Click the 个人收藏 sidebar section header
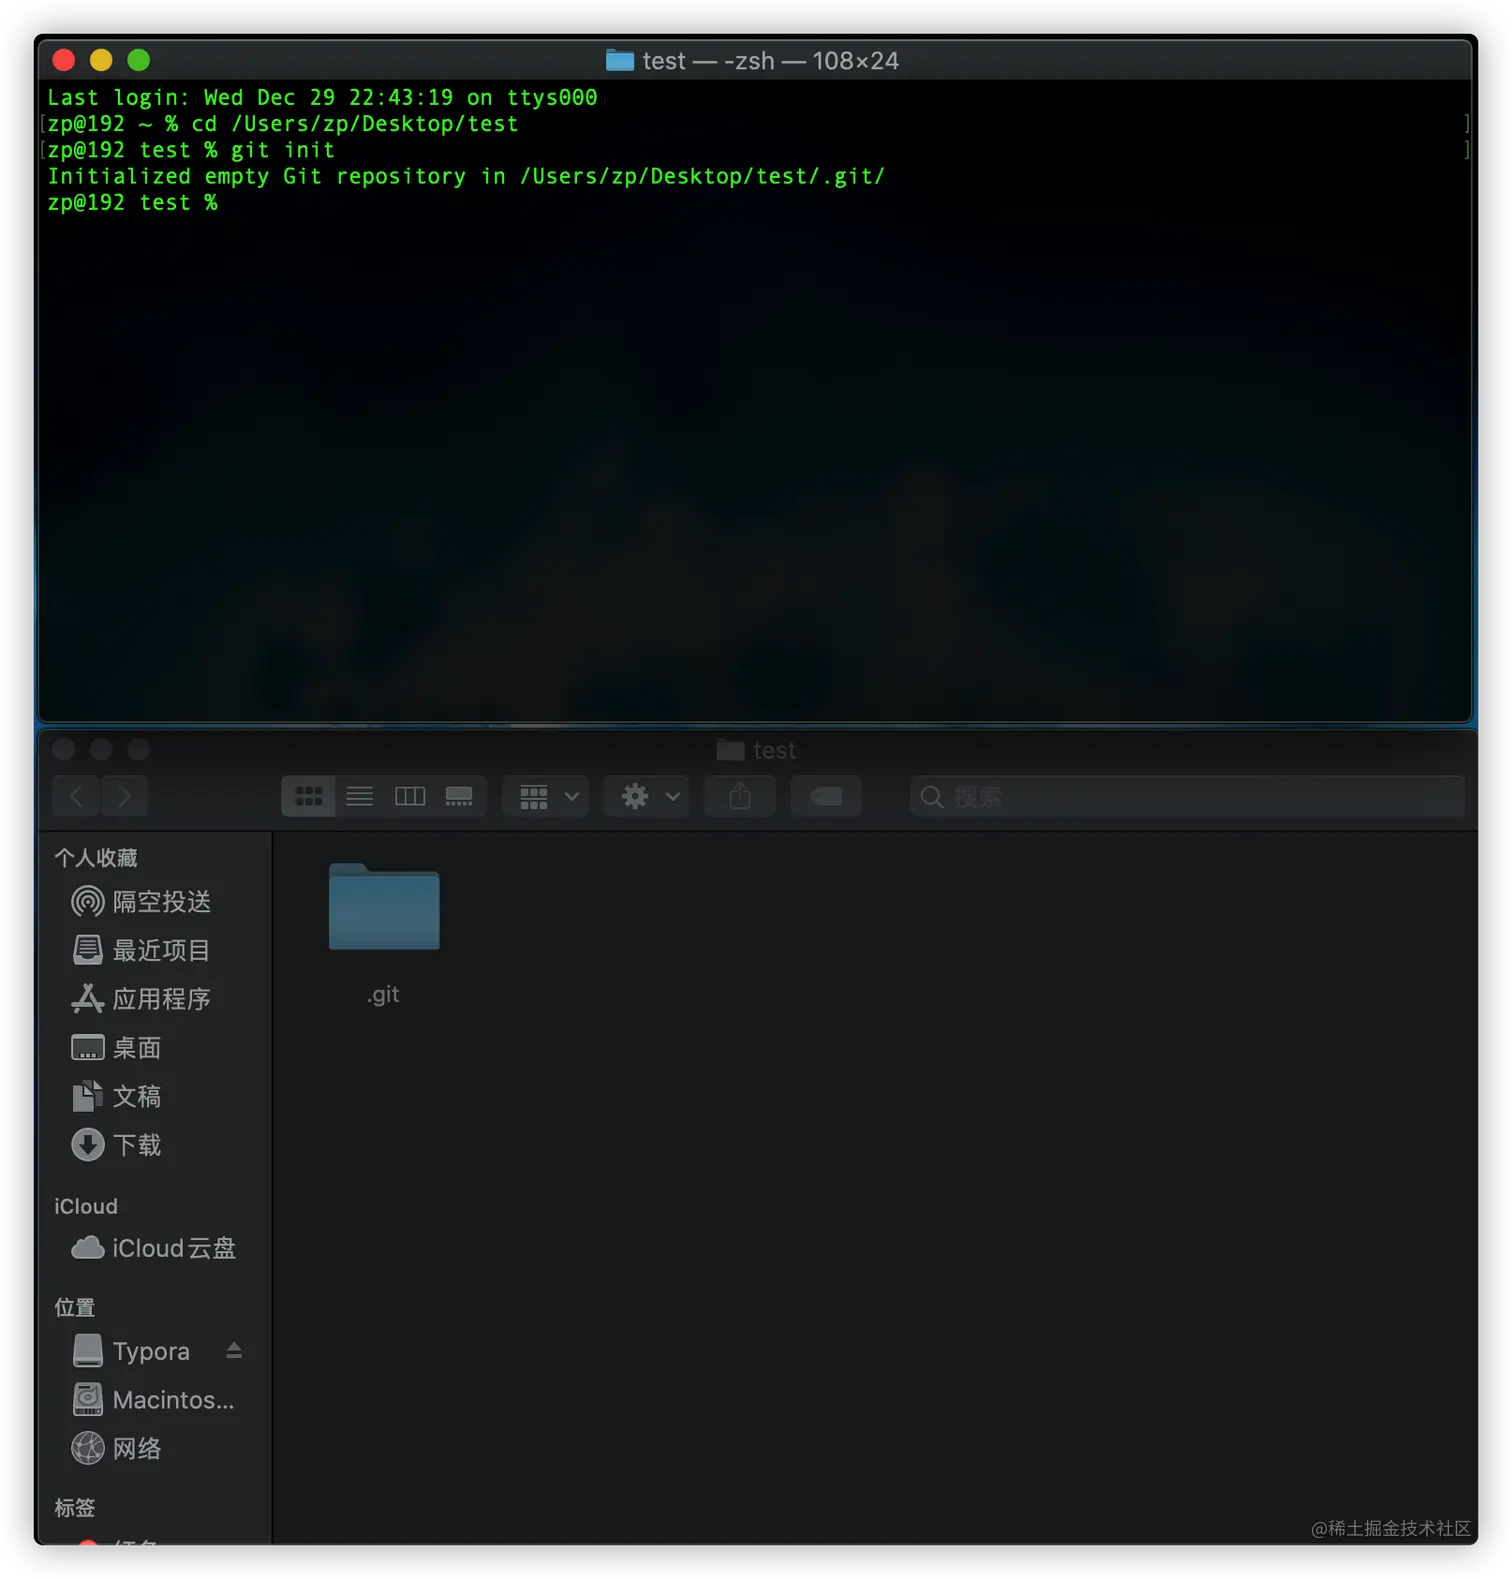This screenshot has width=1512, height=1579. [x=96, y=858]
